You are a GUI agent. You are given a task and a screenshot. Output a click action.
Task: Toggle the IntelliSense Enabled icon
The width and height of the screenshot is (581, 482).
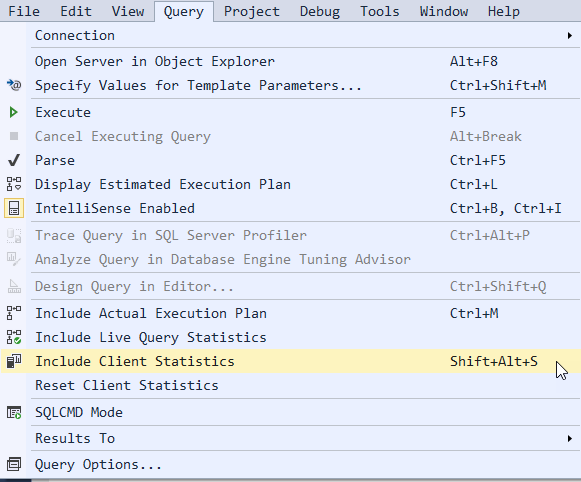click(x=14, y=208)
